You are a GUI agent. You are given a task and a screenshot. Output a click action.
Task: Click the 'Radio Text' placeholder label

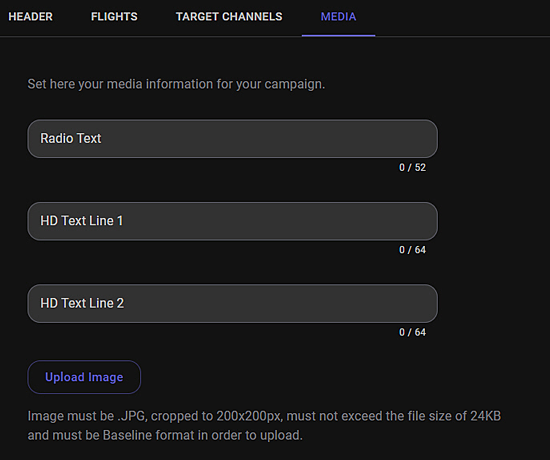71,138
